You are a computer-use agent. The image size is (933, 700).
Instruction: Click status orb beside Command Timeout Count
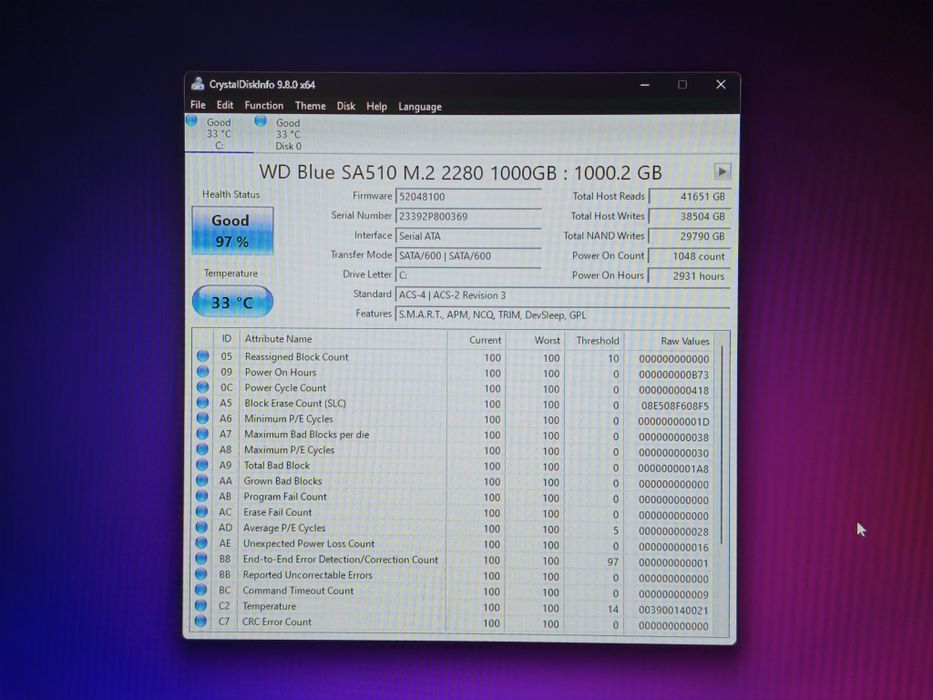point(201,589)
